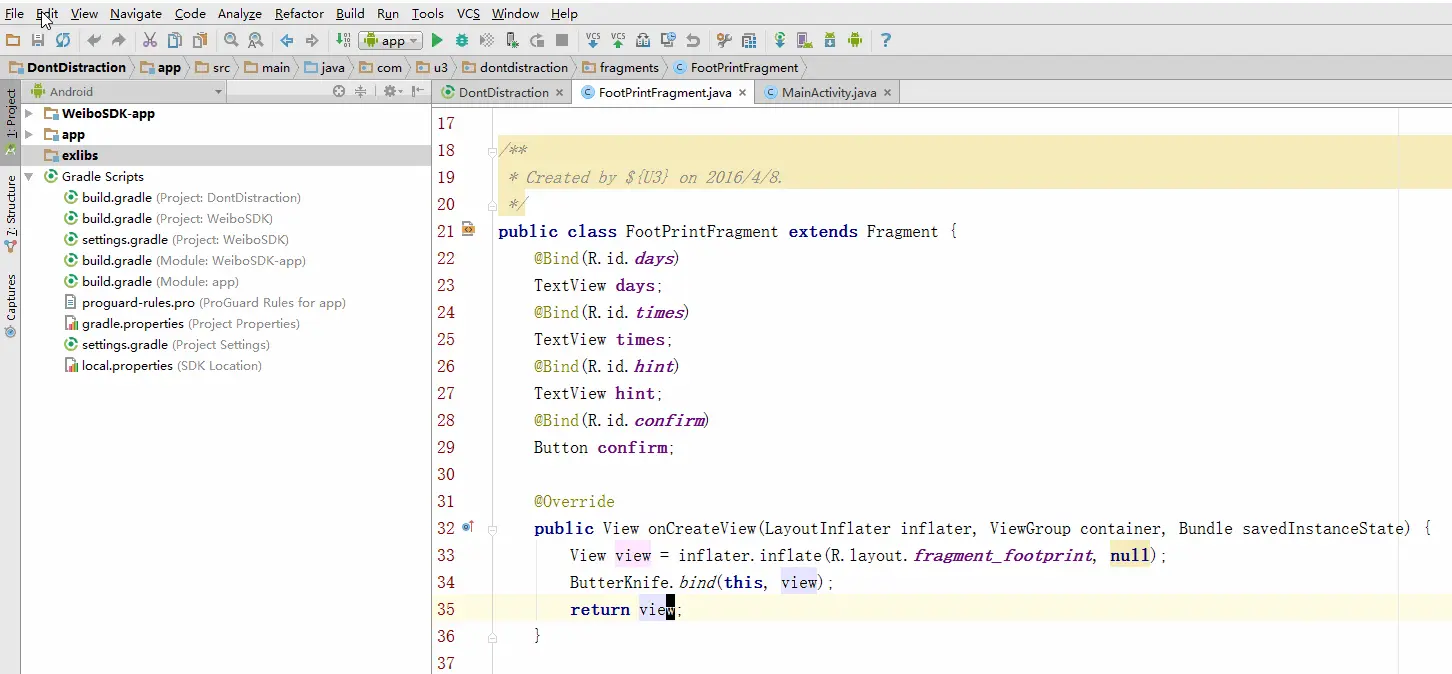
Task: Click the Cut scissors icon in toolbar
Action: (x=150, y=41)
